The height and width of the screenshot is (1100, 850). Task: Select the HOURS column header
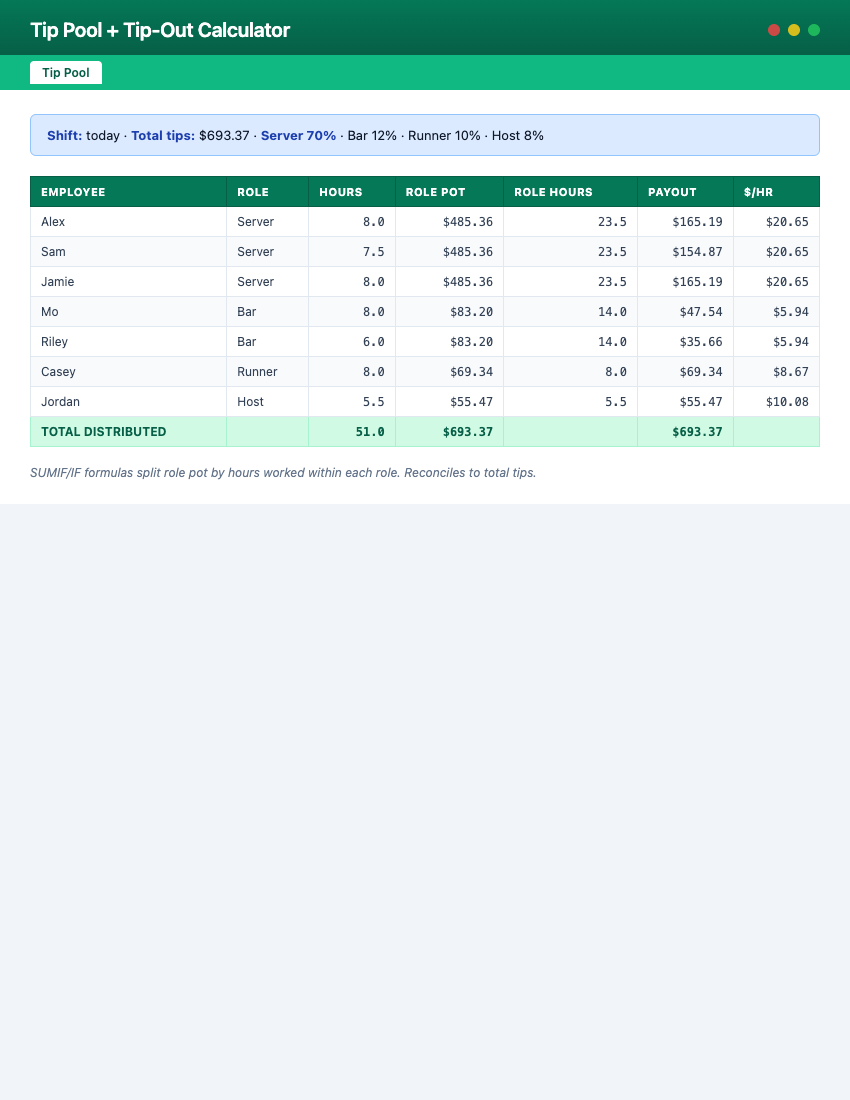tap(352, 192)
